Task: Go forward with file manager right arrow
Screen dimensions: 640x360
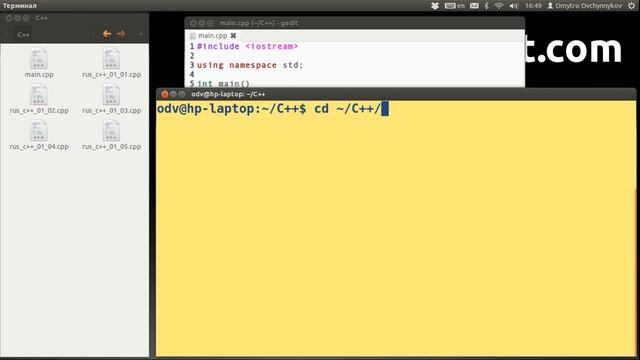Action: tap(121, 34)
